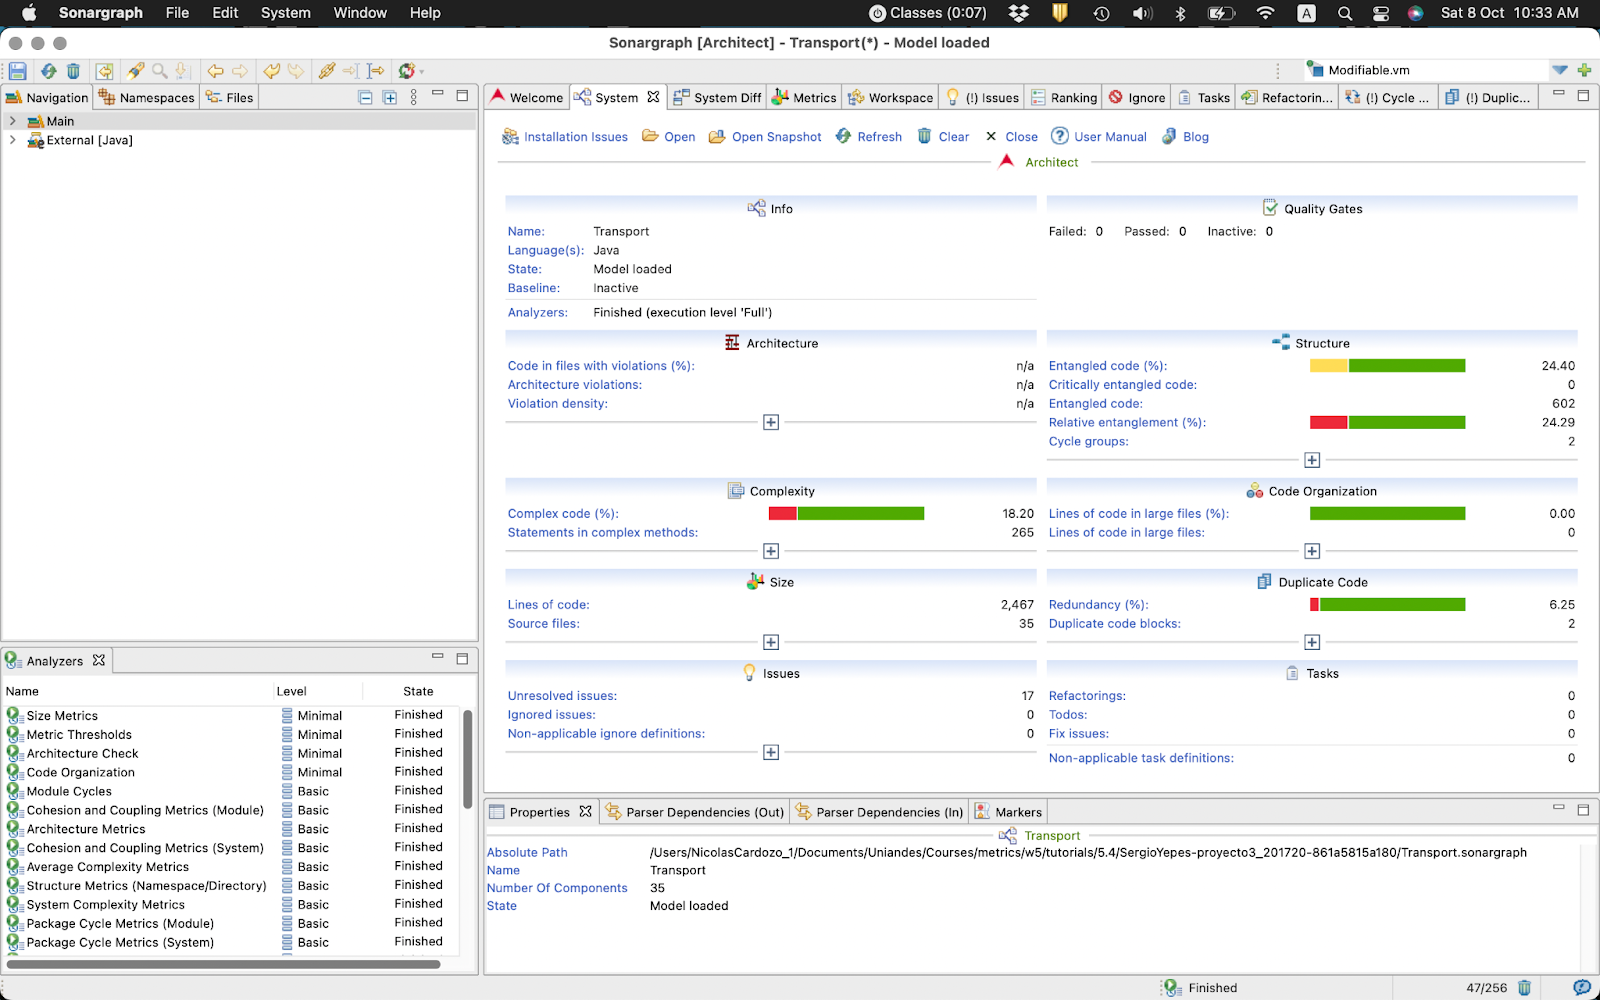Click the green plus icon beside Modifiable.vm
The image size is (1600, 1000).
click(x=1584, y=70)
